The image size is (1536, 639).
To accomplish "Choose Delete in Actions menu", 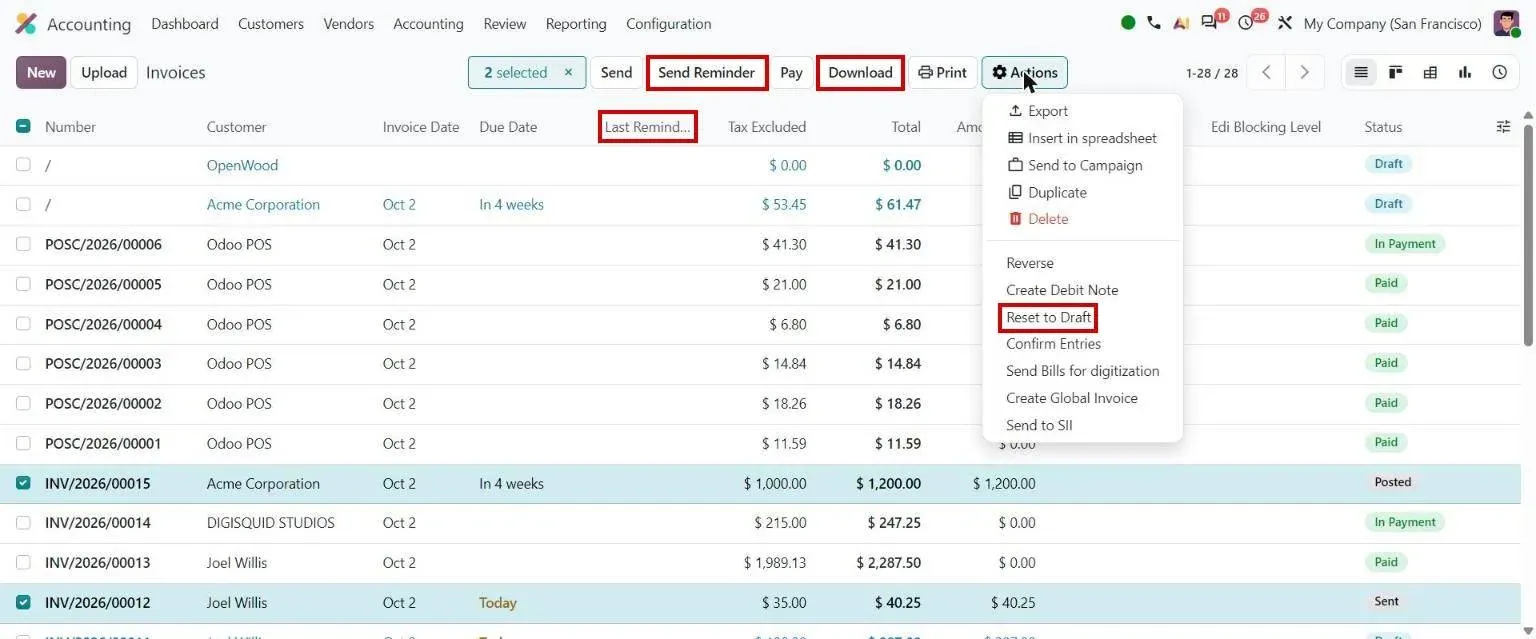I will coord(1038,219).
